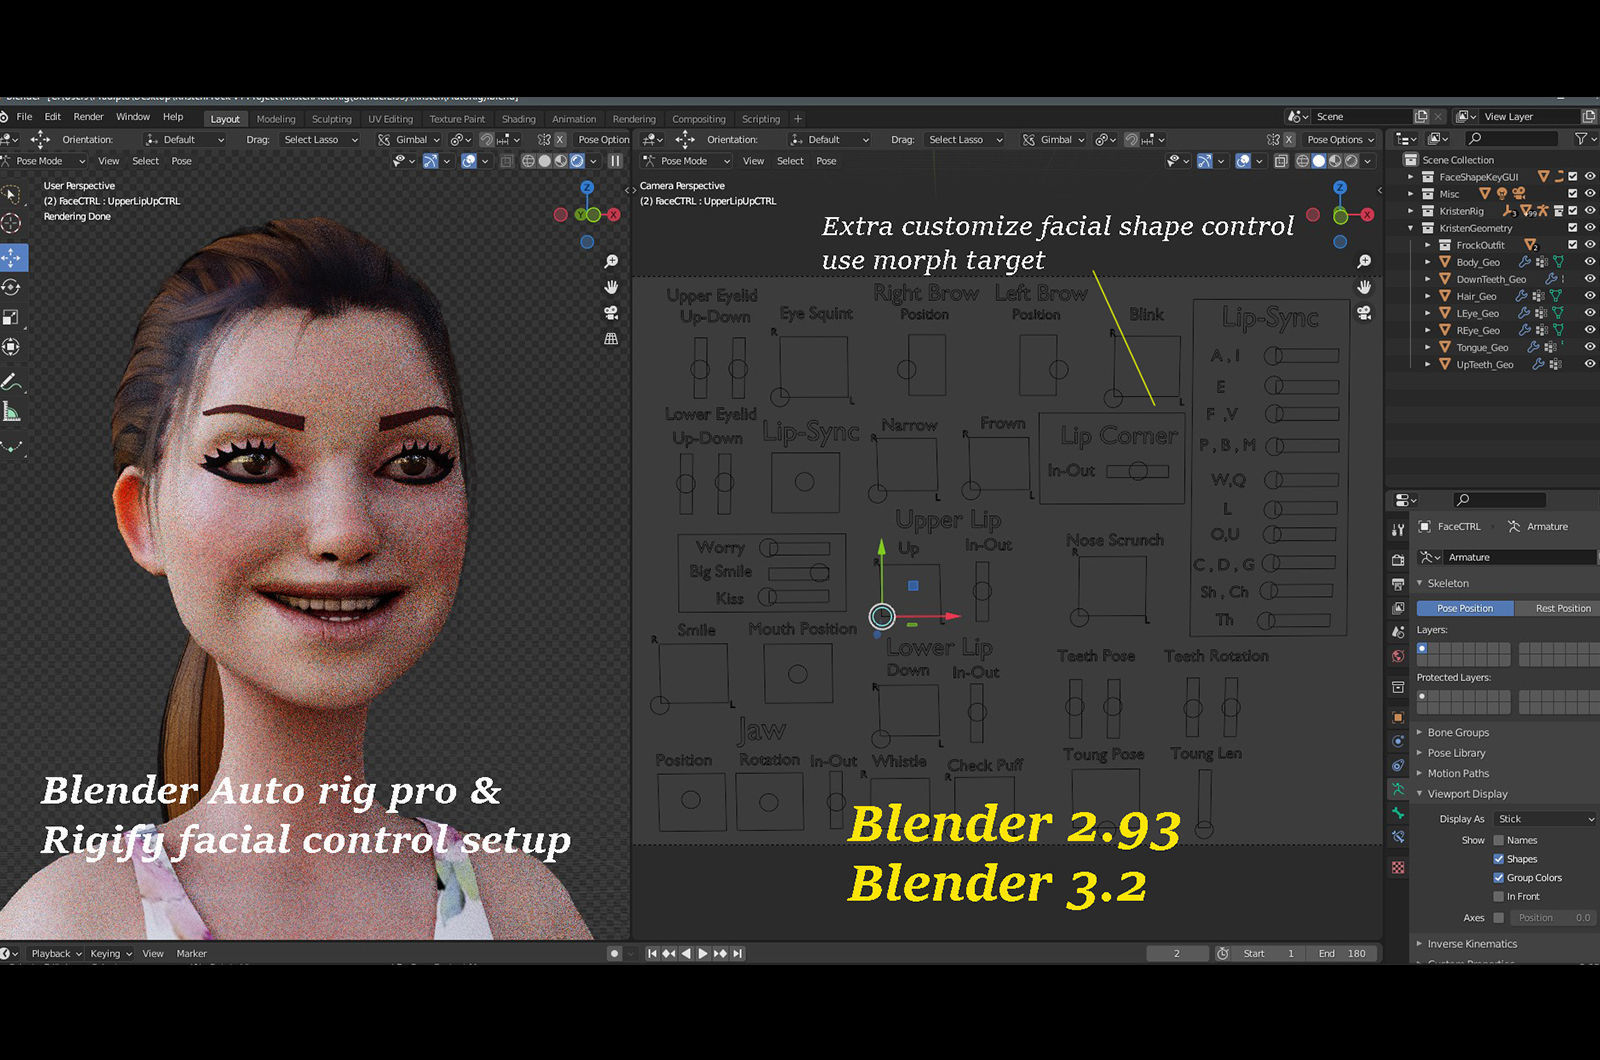
Task: Open Render properties tab
Action: [x=1398, y=559]
